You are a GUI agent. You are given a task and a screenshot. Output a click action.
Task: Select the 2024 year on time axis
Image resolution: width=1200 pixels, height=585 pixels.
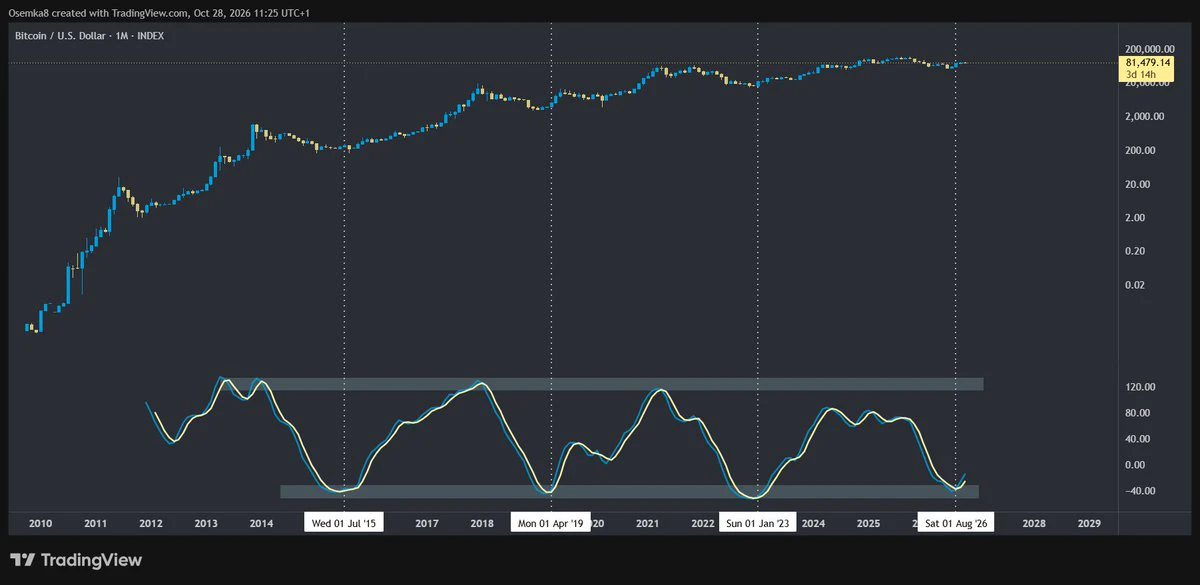pyautogui.click(x=813, y=523)
